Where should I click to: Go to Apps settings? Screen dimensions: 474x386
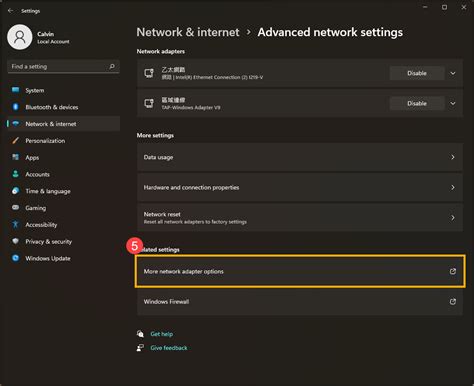pos(63,157)
